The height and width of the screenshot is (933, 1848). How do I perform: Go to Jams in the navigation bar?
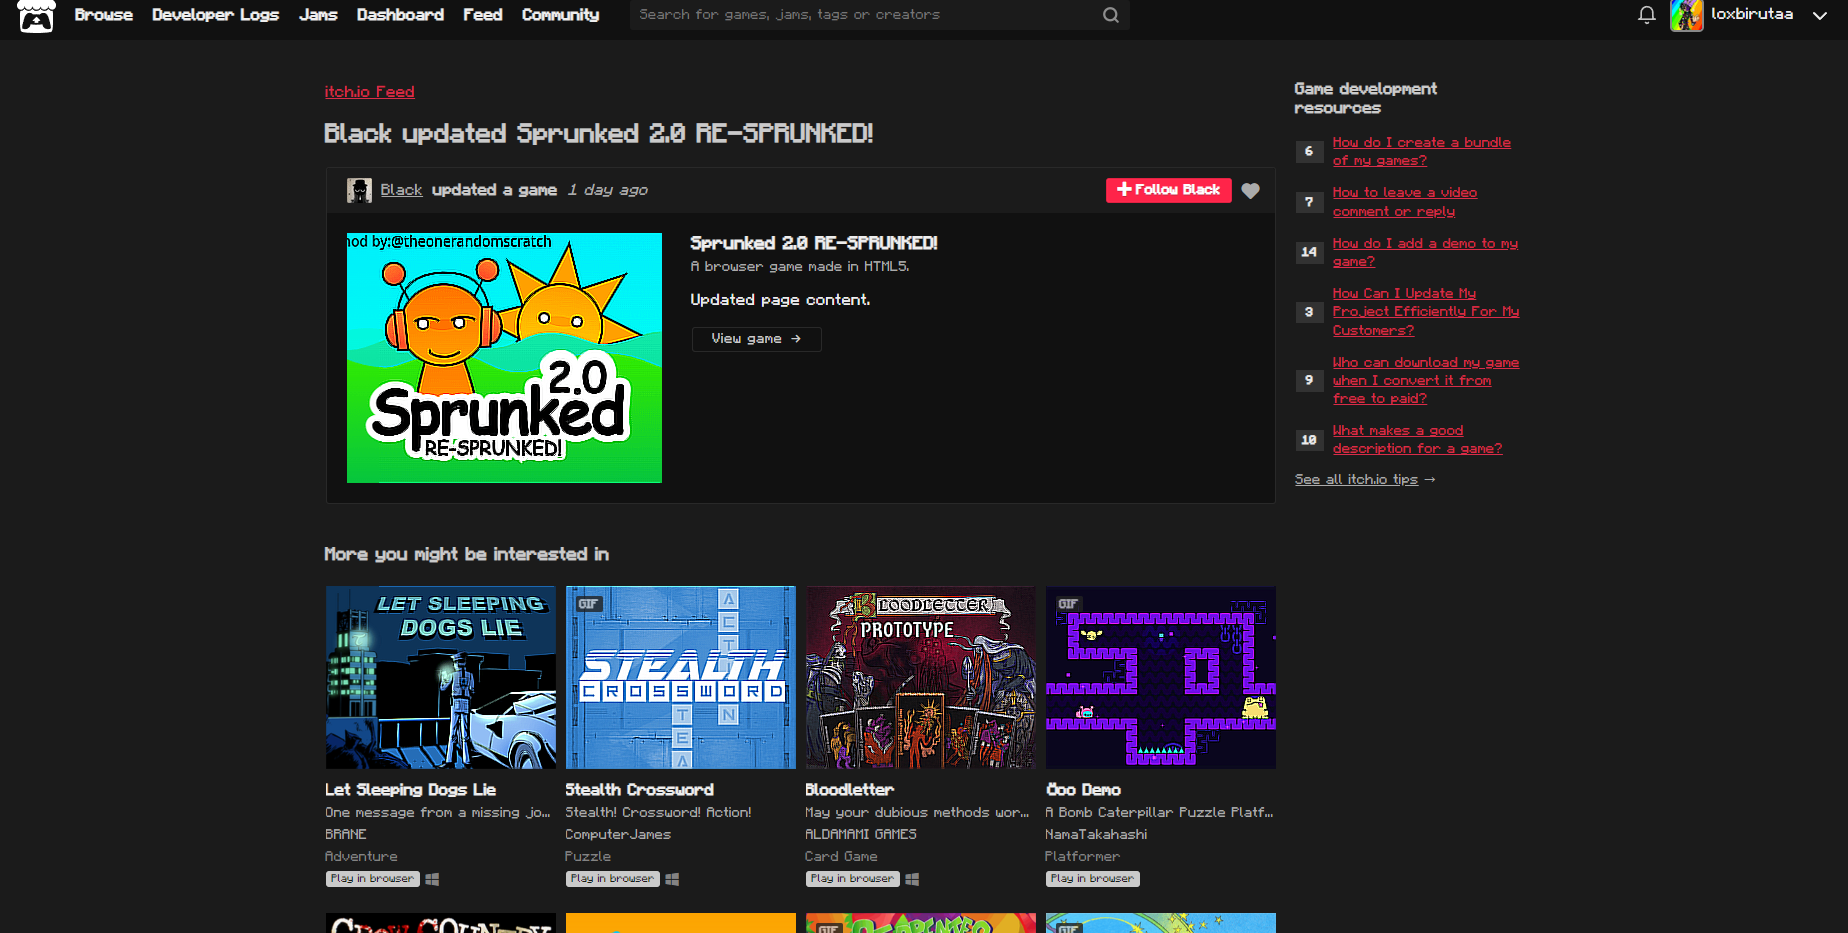click(318, 15)
